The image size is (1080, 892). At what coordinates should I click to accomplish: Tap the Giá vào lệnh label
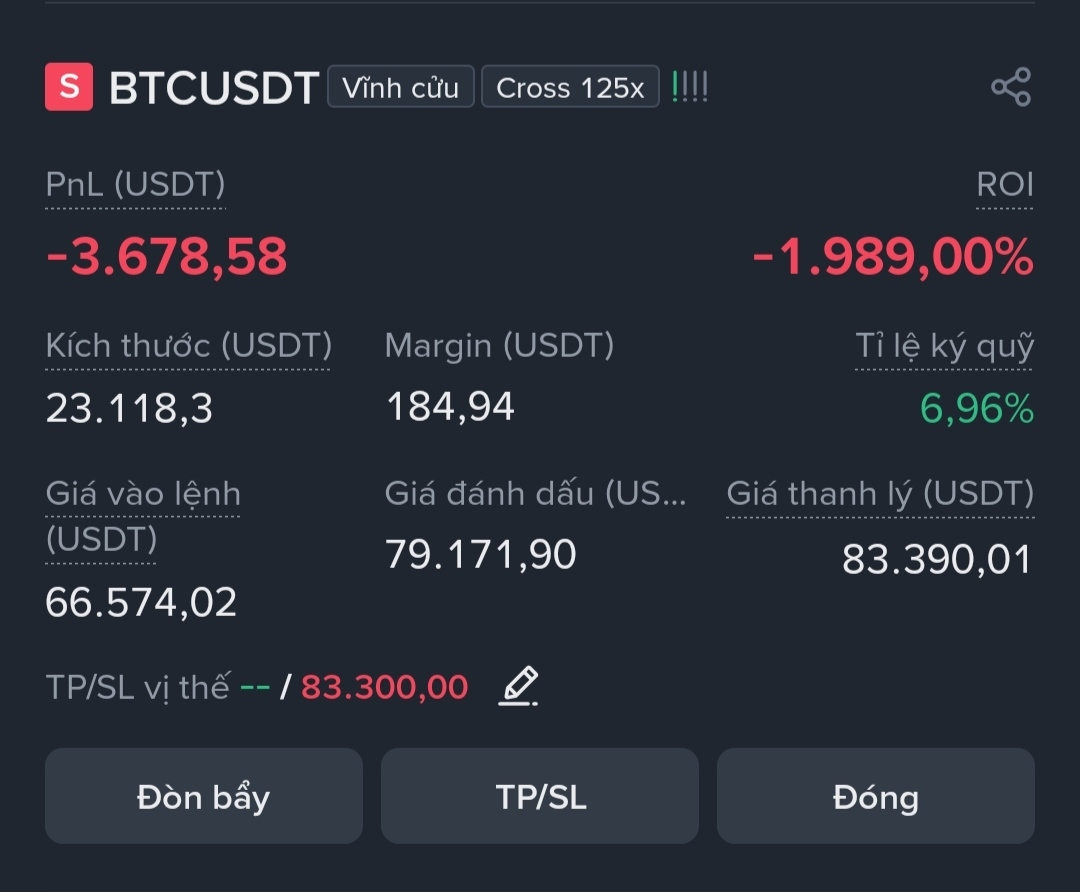coord(143,516)
